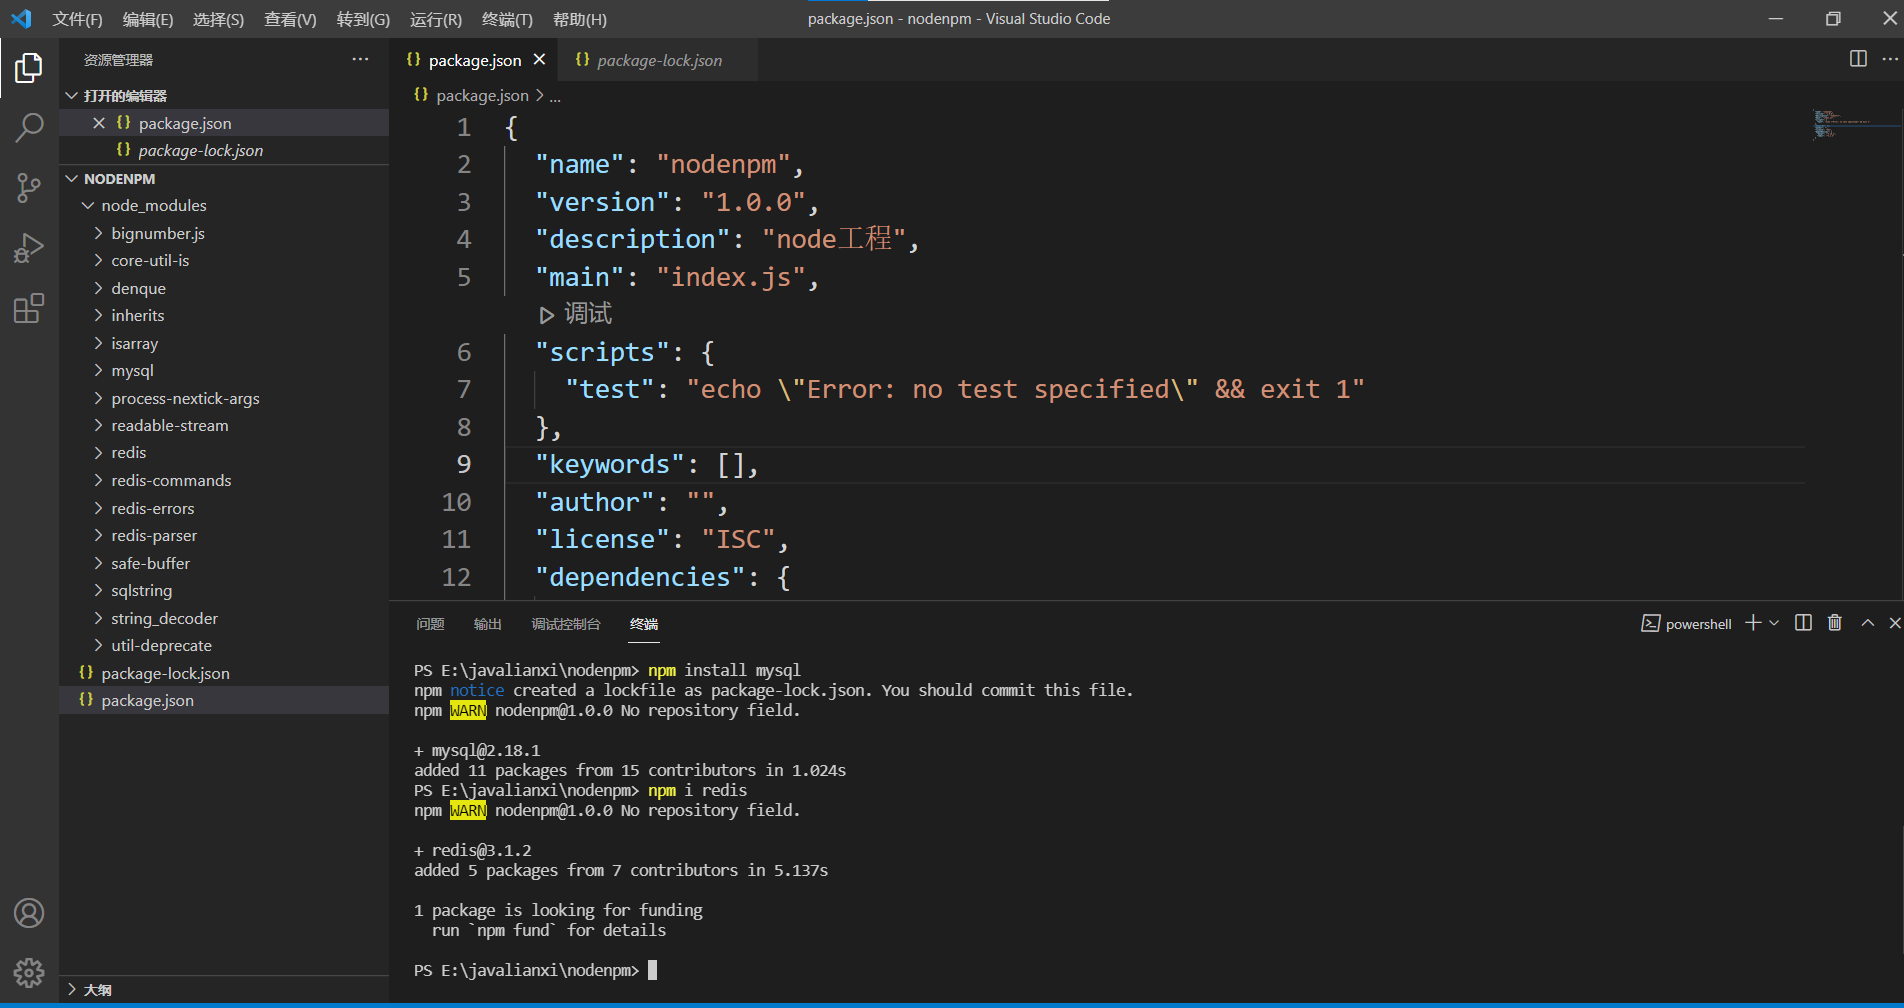Open the Search view in activity bar
This screenshot has height=1008, width=1904.
pyautogui.click(x=29, y=127)
